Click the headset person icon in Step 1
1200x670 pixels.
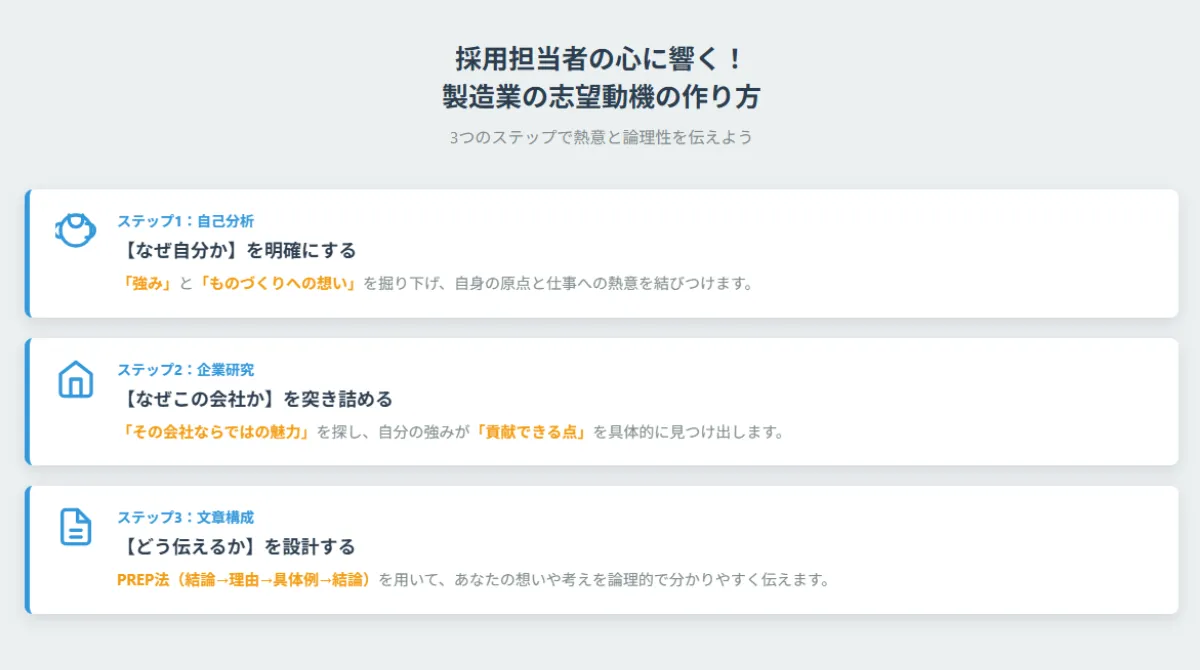[x=75, y=231]
